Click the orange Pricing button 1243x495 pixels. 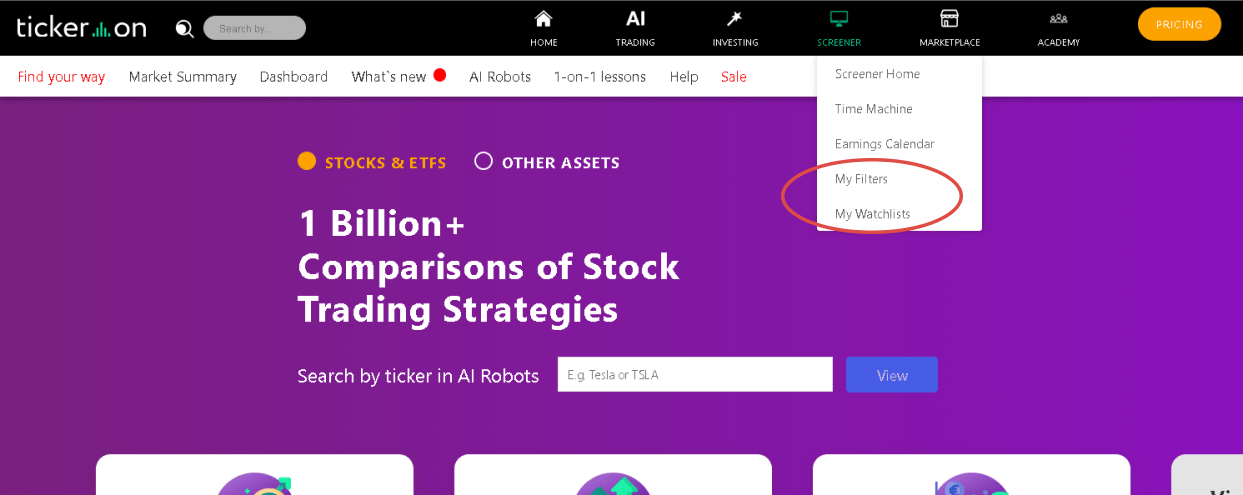click(1179, 24)
